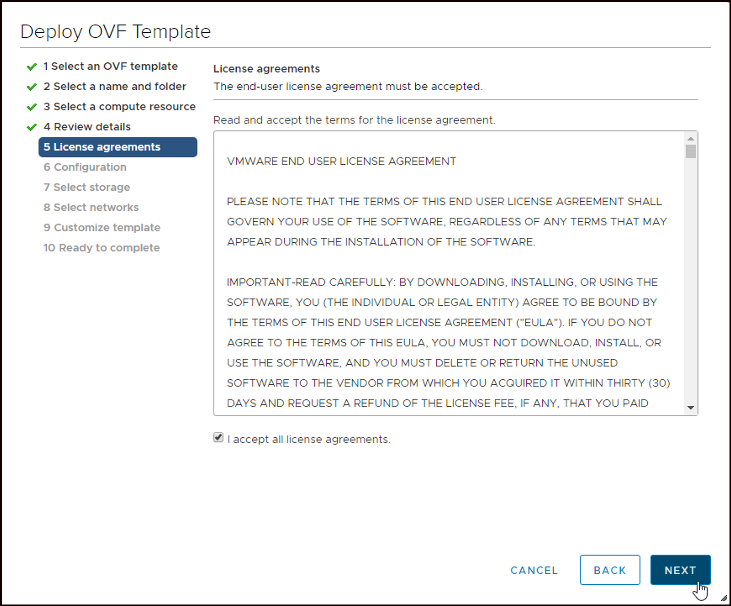Click checkmark icon next to Select a name and folder
This screenshot has width=731, height=606.
click(x=32, y=87)
